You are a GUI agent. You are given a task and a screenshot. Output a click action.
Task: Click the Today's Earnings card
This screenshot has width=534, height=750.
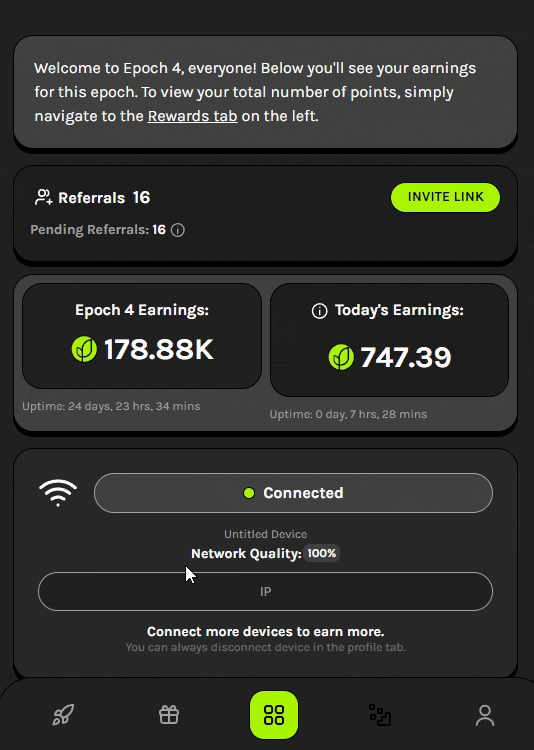(x=389, y=340)
